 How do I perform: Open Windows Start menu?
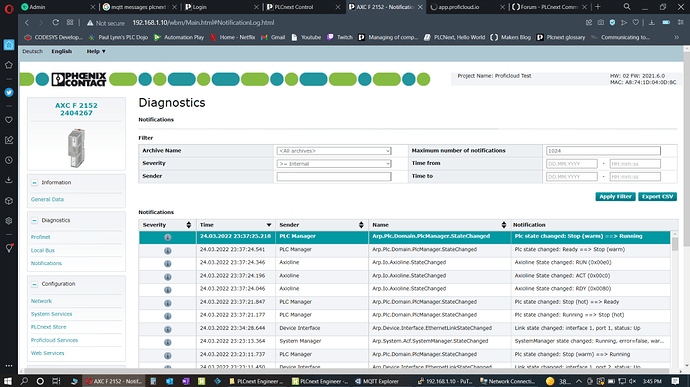[x=7, y=381]
